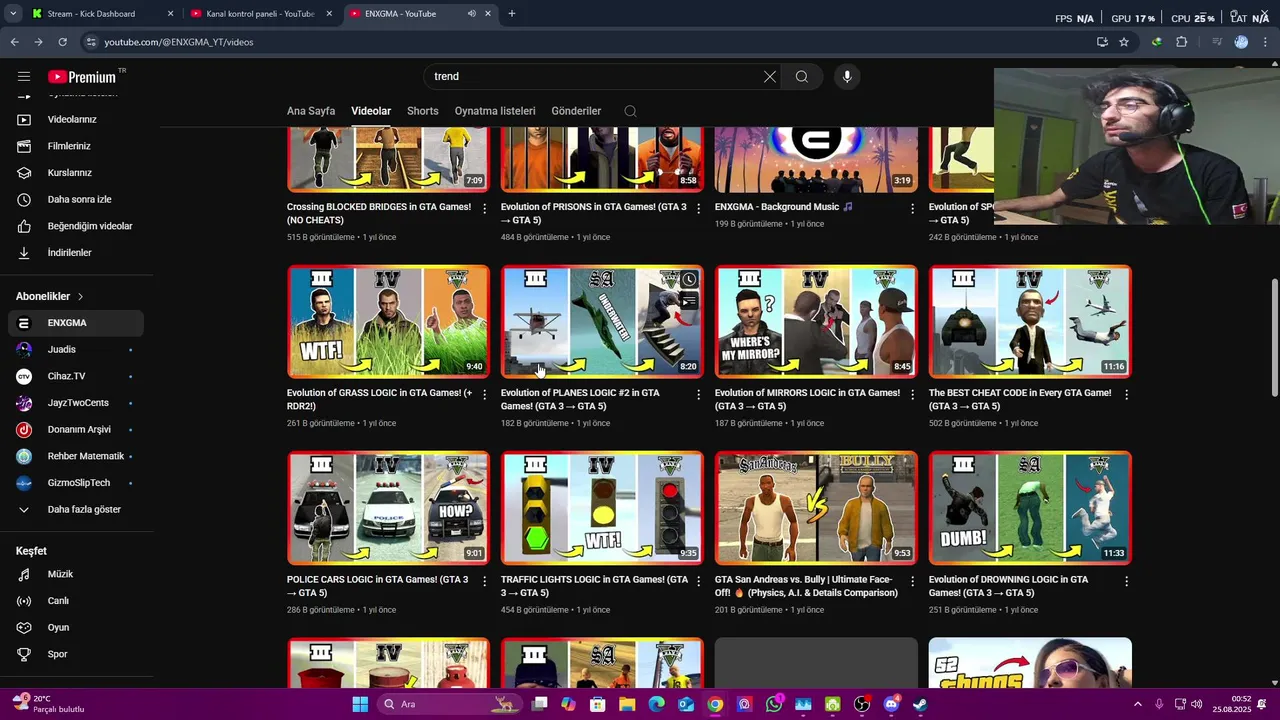
Task: Go to the Cihaz.TV subscription channel
Action: (x=76, y=376)
